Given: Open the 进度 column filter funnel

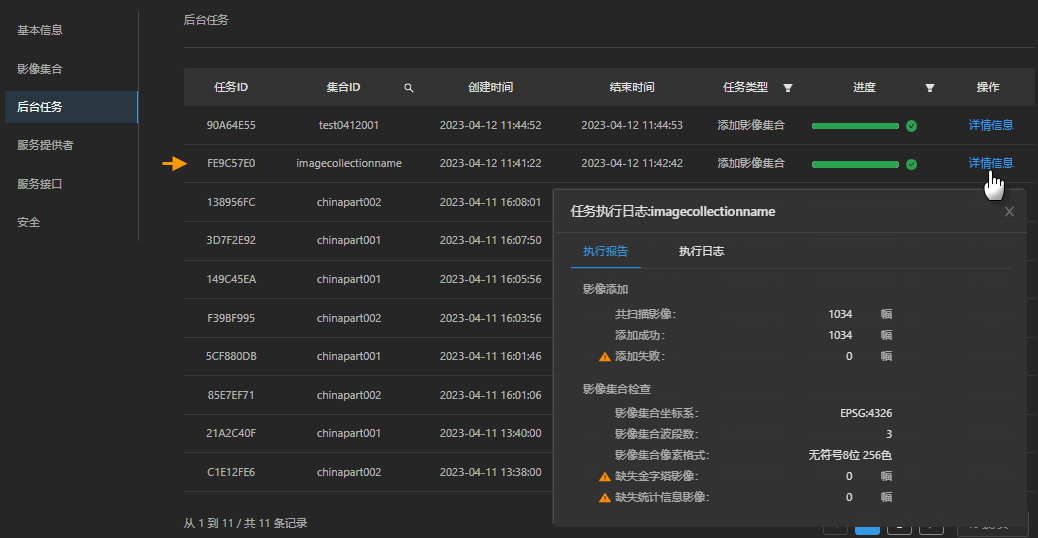Looking at the screenshot, I should click(930, 88).
